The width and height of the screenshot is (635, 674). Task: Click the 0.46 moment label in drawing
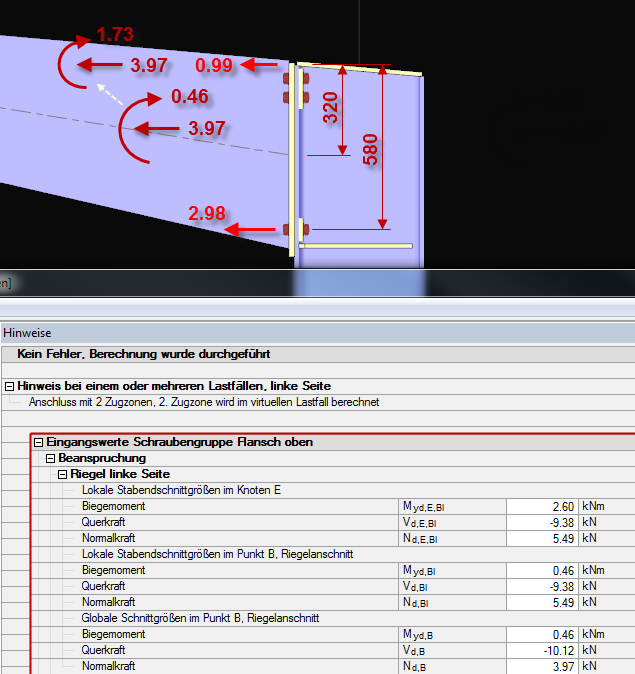click(x=190, y=96)
